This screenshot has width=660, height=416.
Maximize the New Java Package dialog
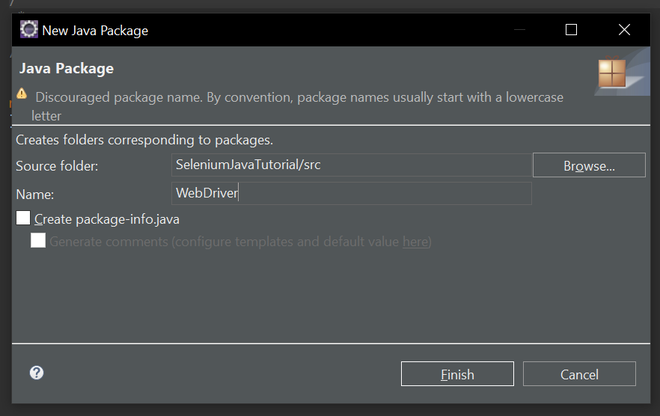(x=571, y=30)
